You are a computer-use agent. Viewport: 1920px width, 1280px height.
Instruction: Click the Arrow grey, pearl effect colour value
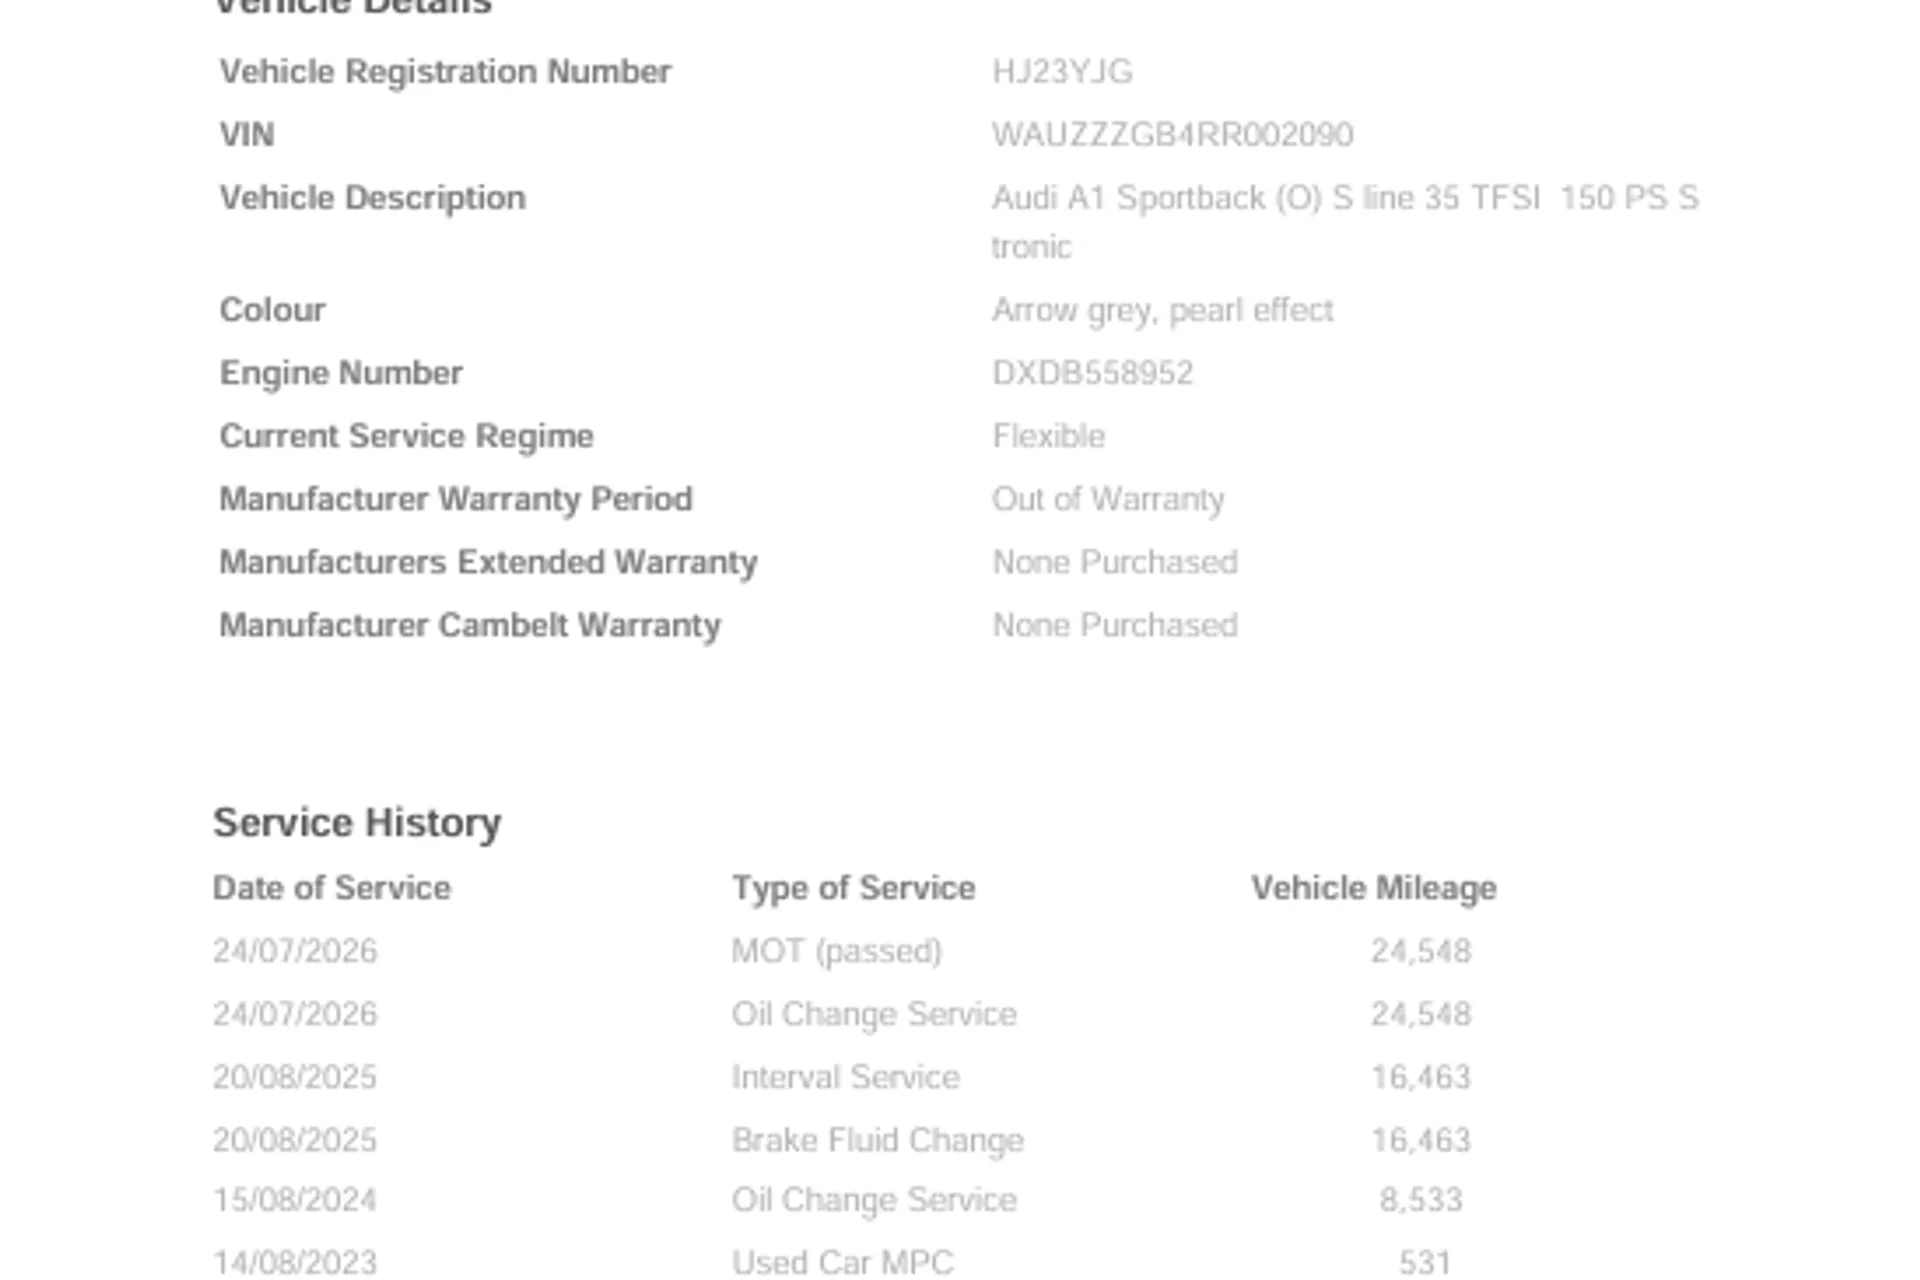coord(1162,311)
